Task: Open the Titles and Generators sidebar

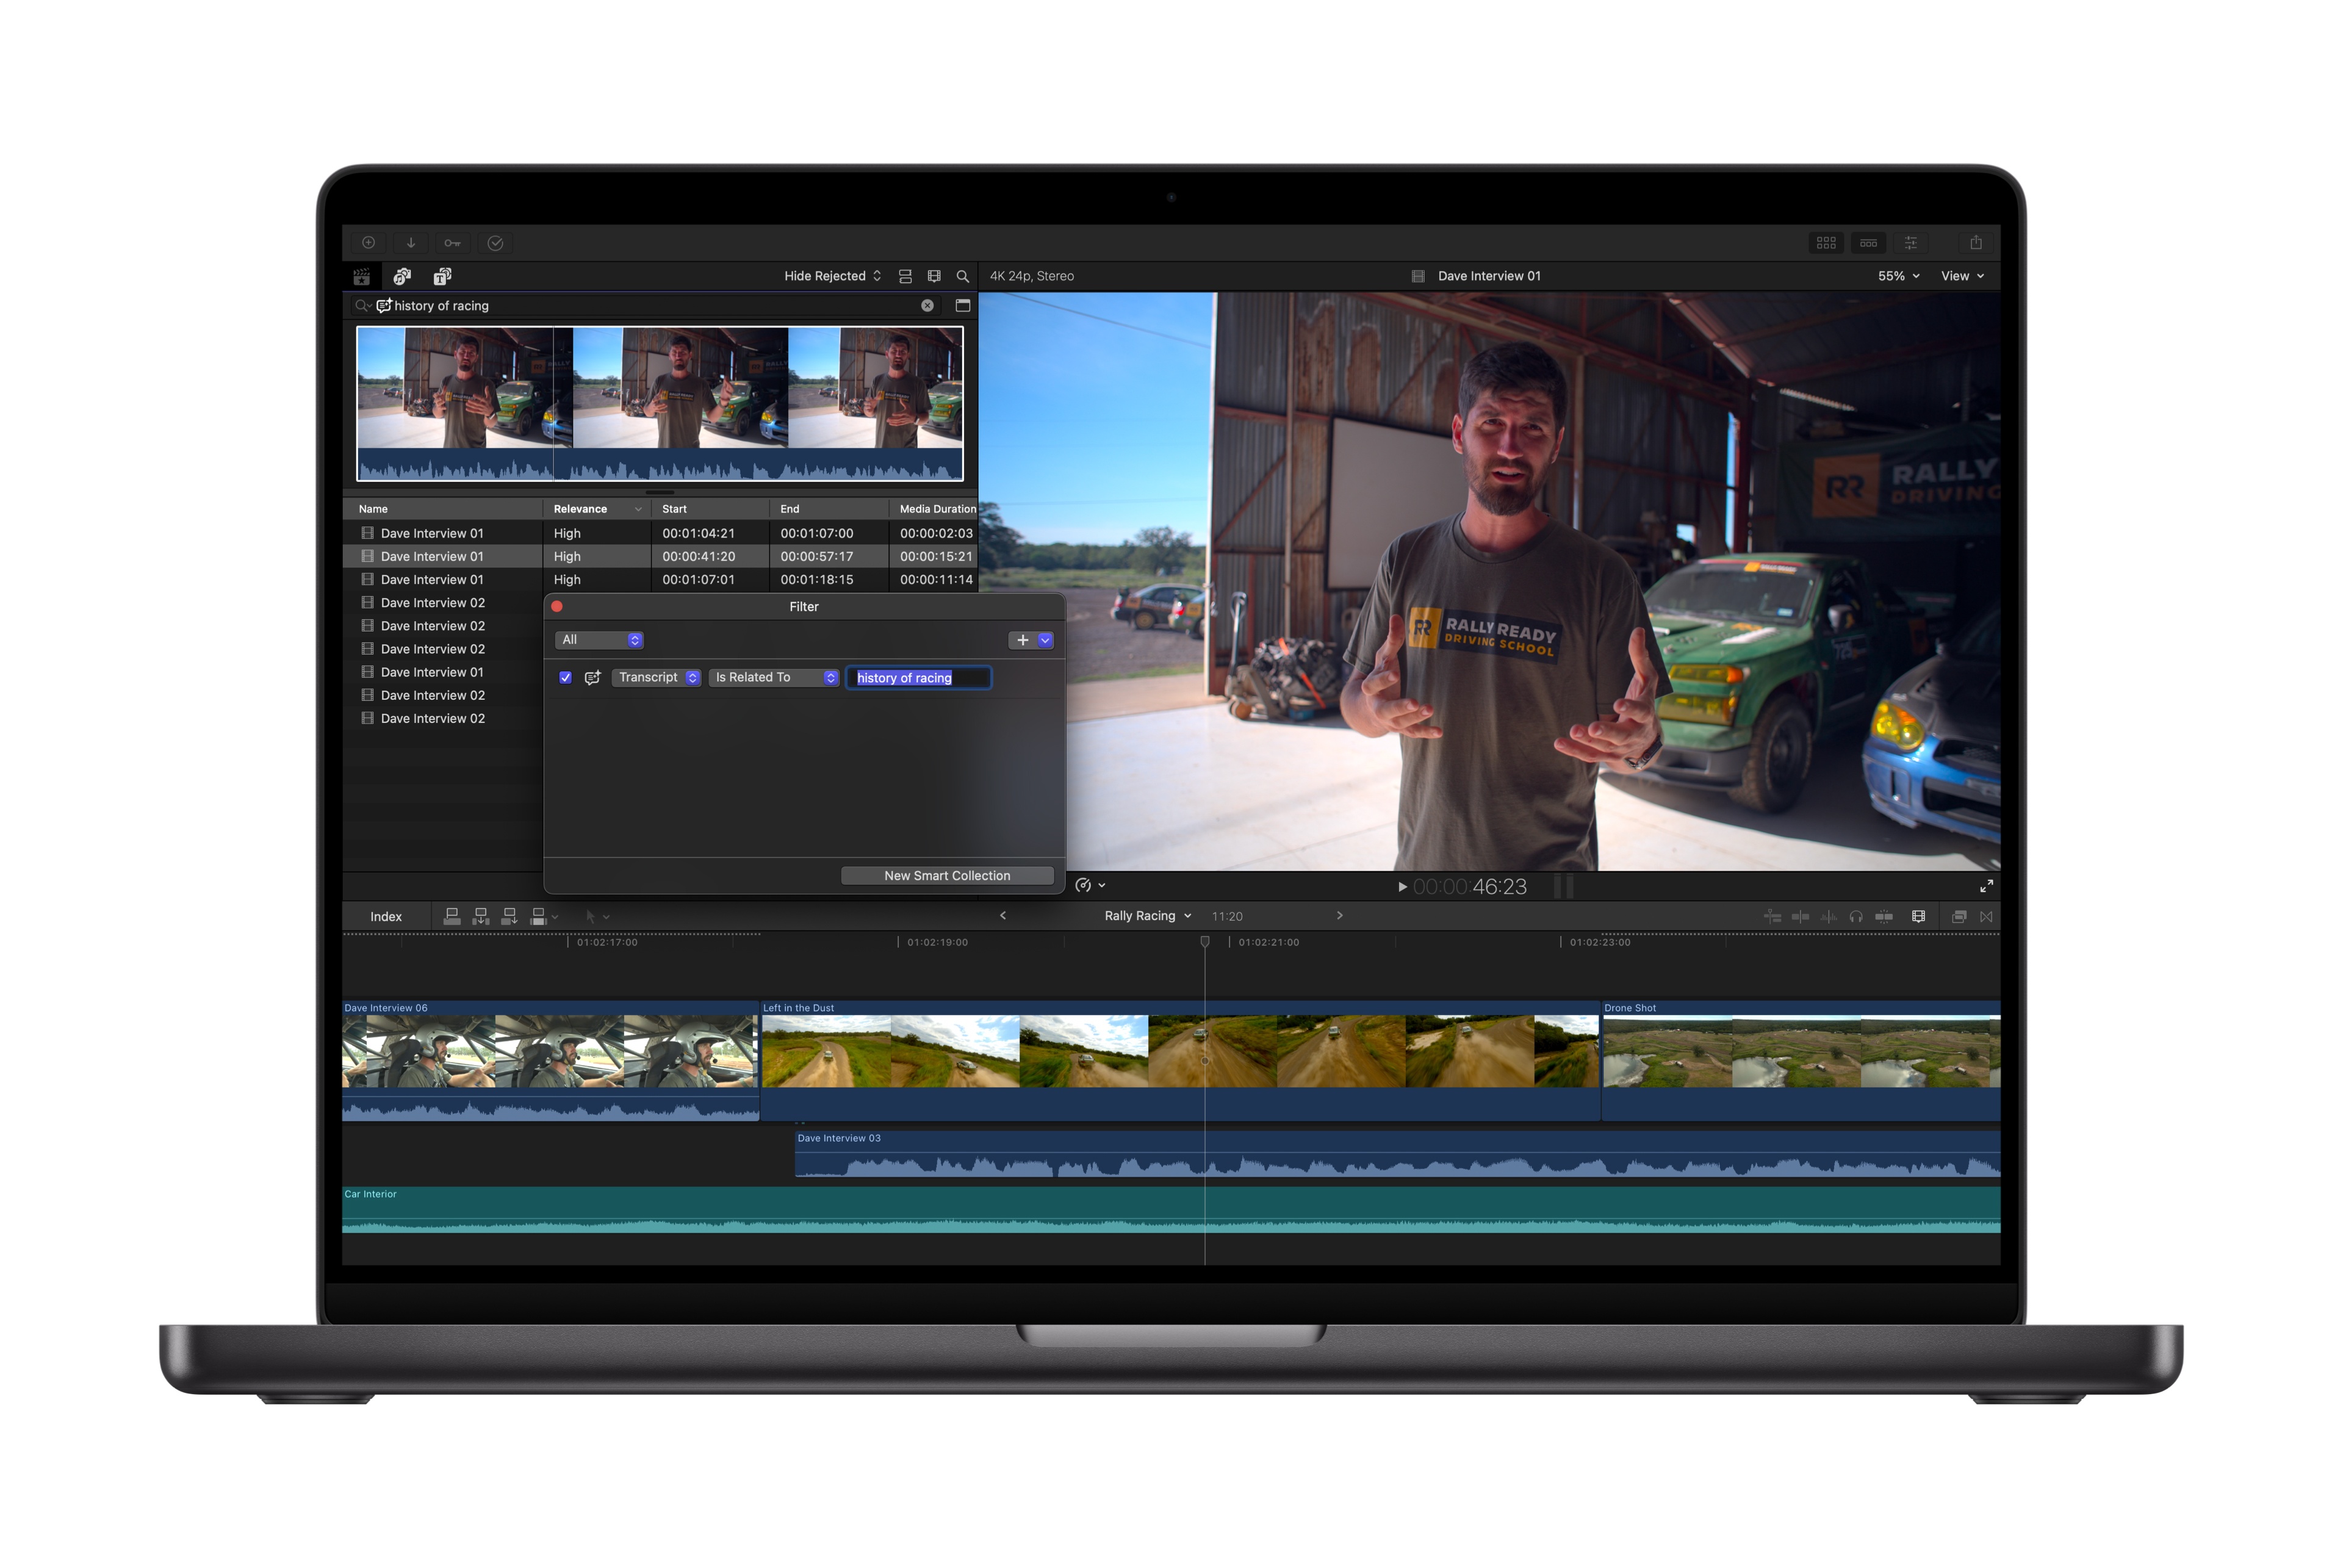Action: (443, 277)
